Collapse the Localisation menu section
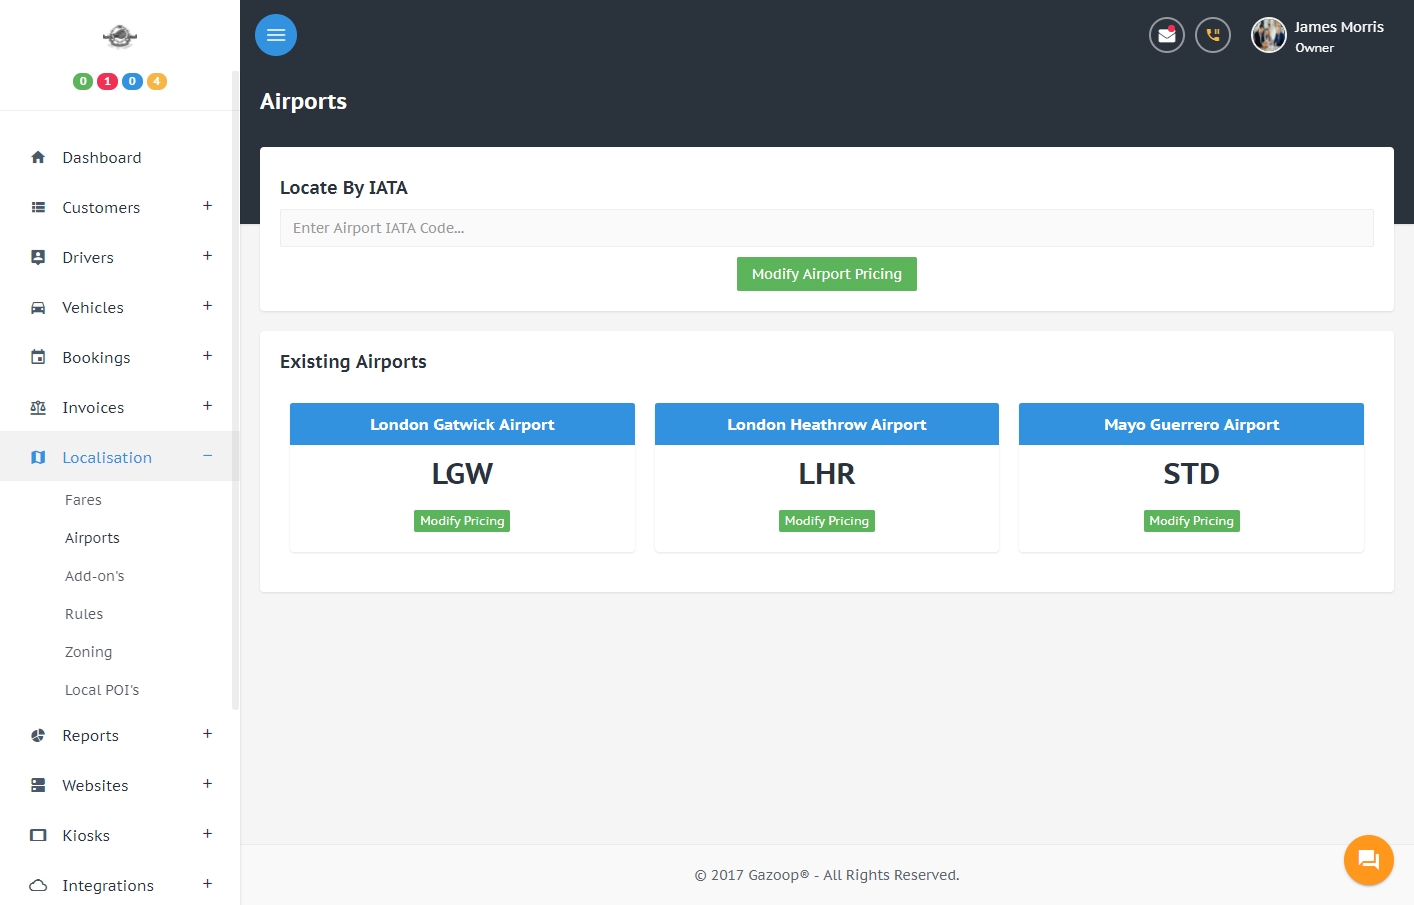The height and width of the screenshot is (905, 1414). (x=207, y=456)
